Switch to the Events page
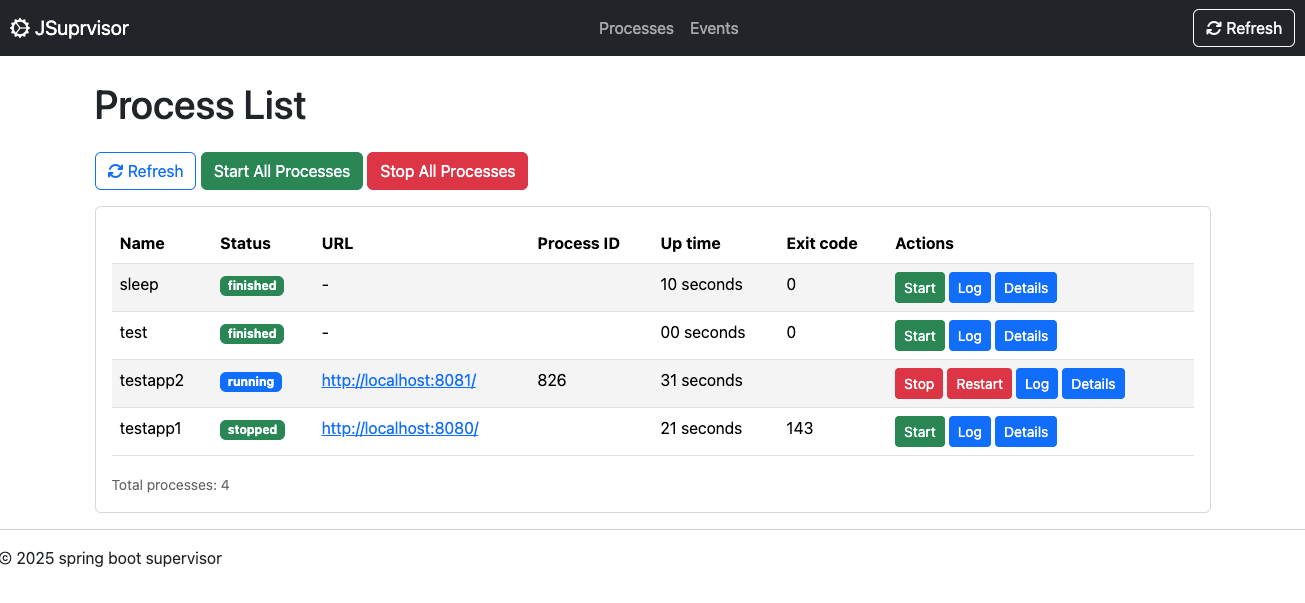 tap(713, 28)
